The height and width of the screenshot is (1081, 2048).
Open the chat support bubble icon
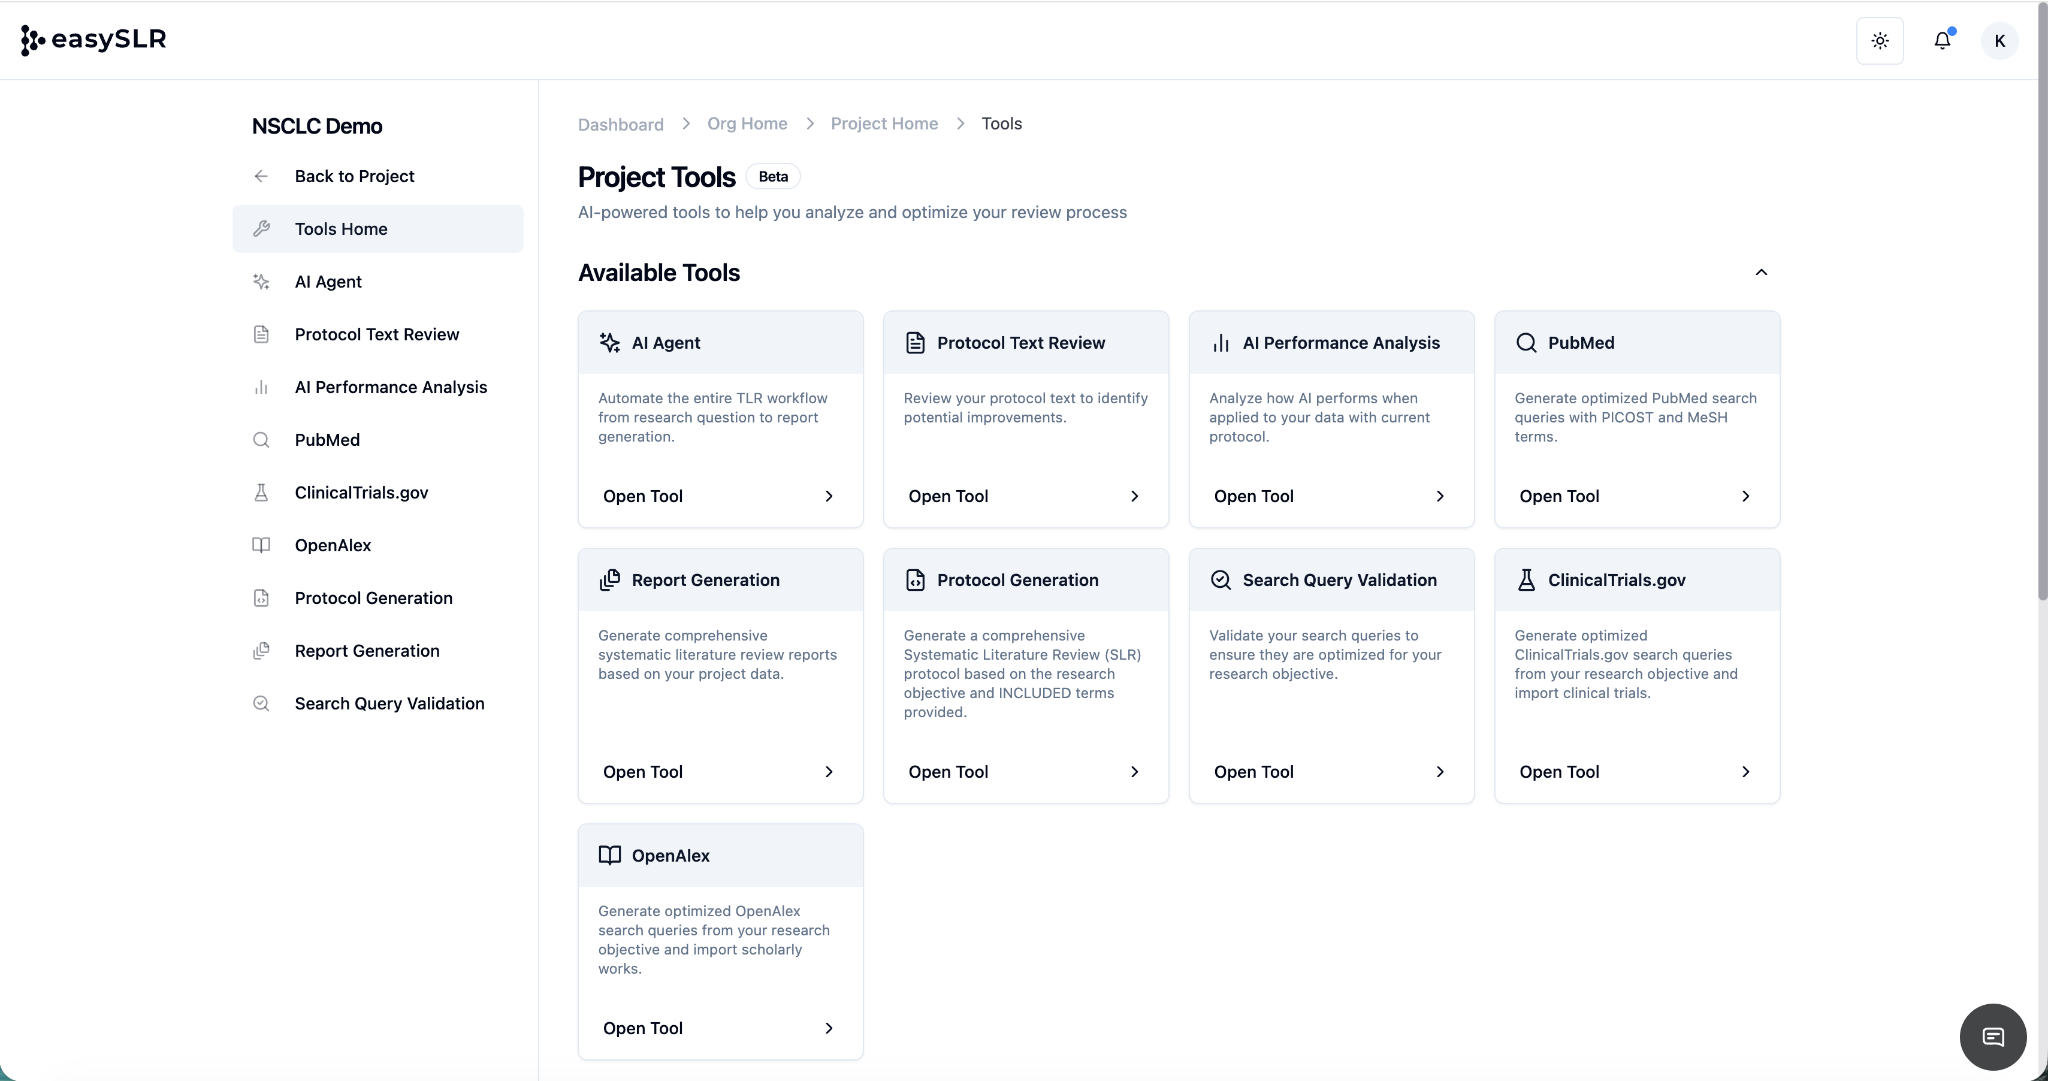point(1993,1037)
